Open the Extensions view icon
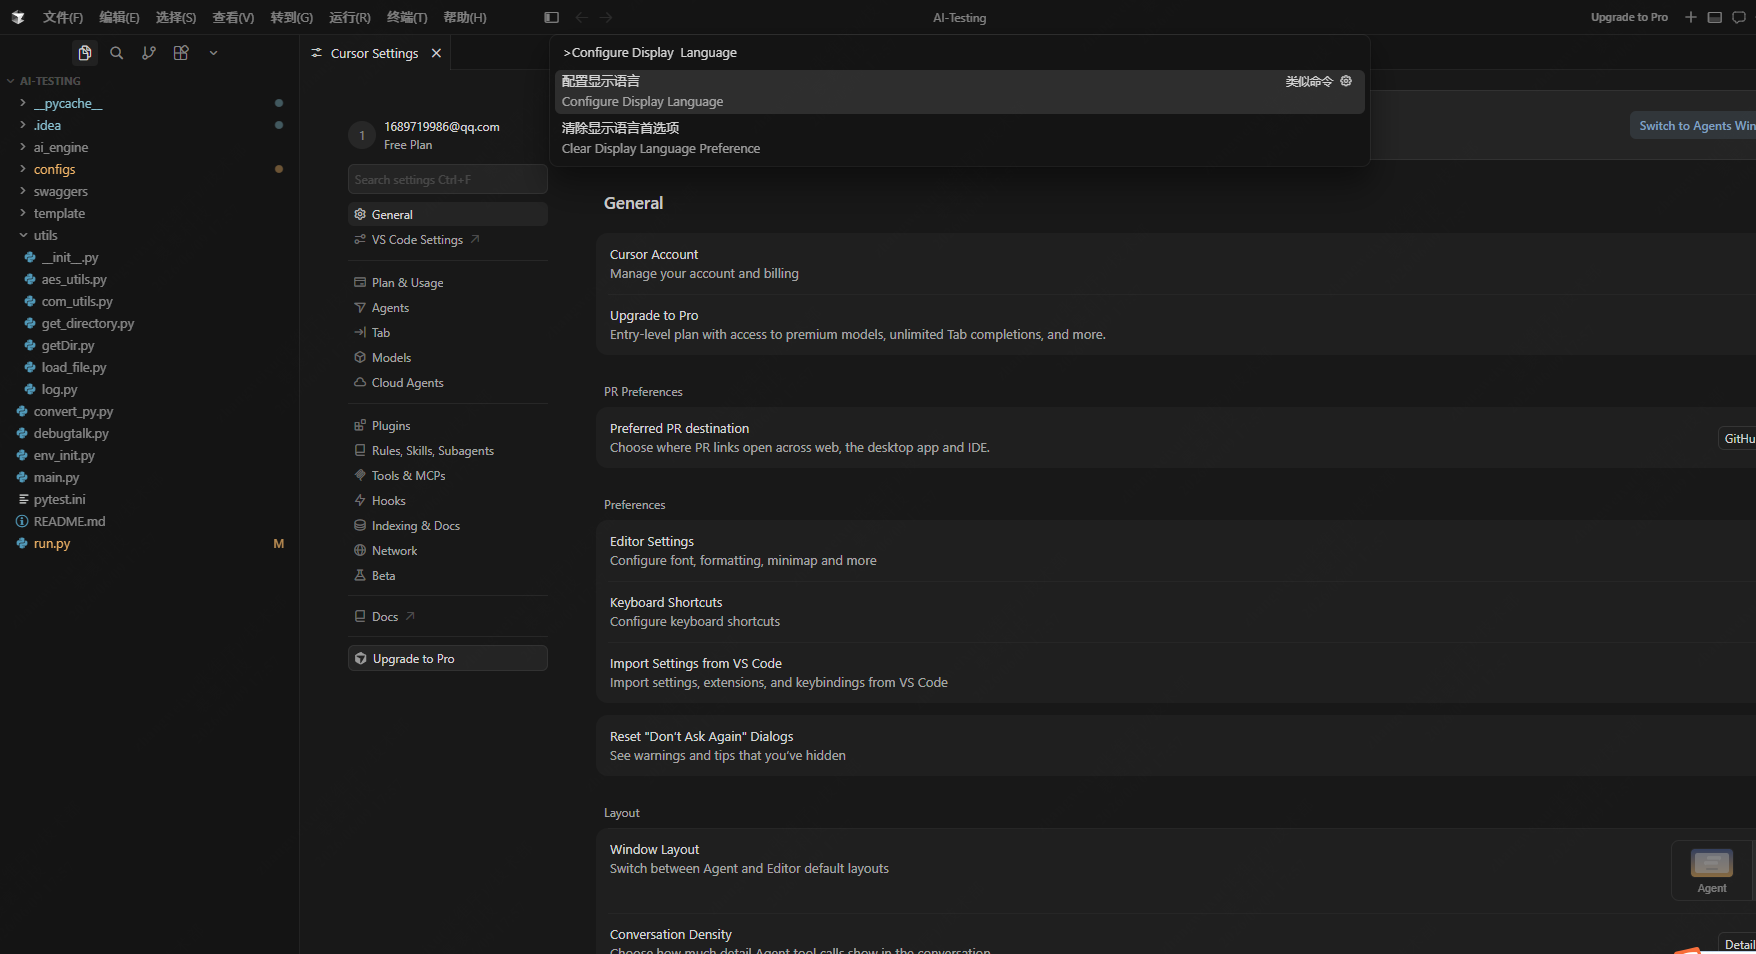Image resolution: width=1756 pixels, height=954 pixels. pyautogui.click(x=181, y=53)
